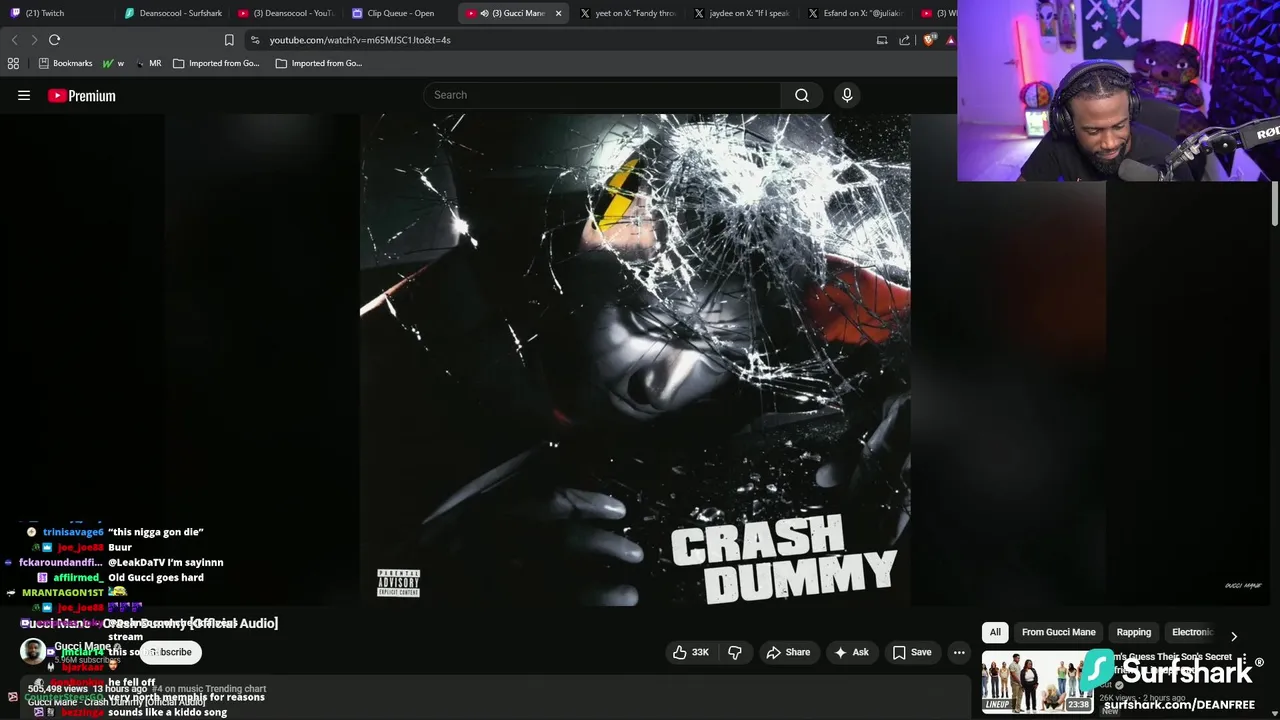1280x720 pixels.
Task: Select the From Gucci Mane filter chip
Action: coord(1058,632)
